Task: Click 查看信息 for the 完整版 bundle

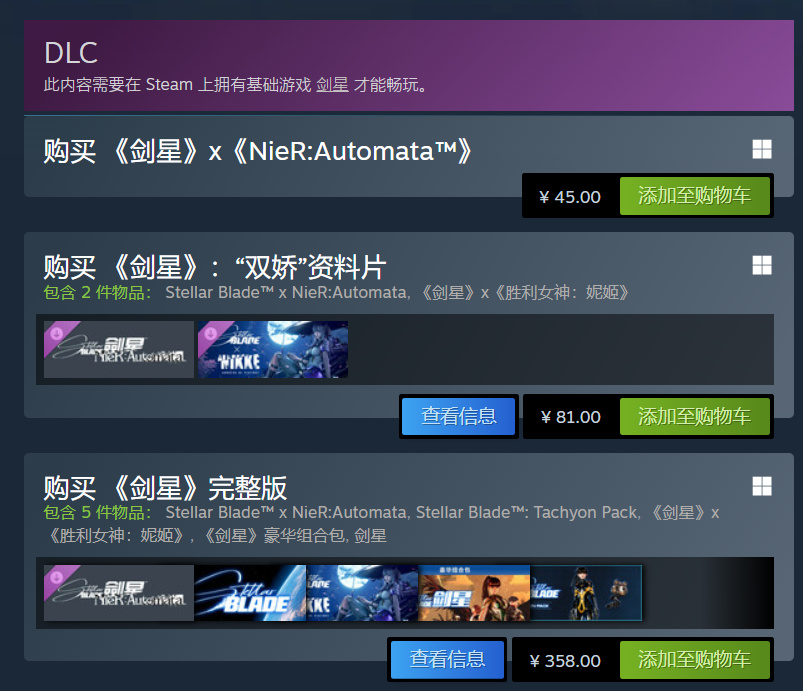Action: tap(447, 659)
